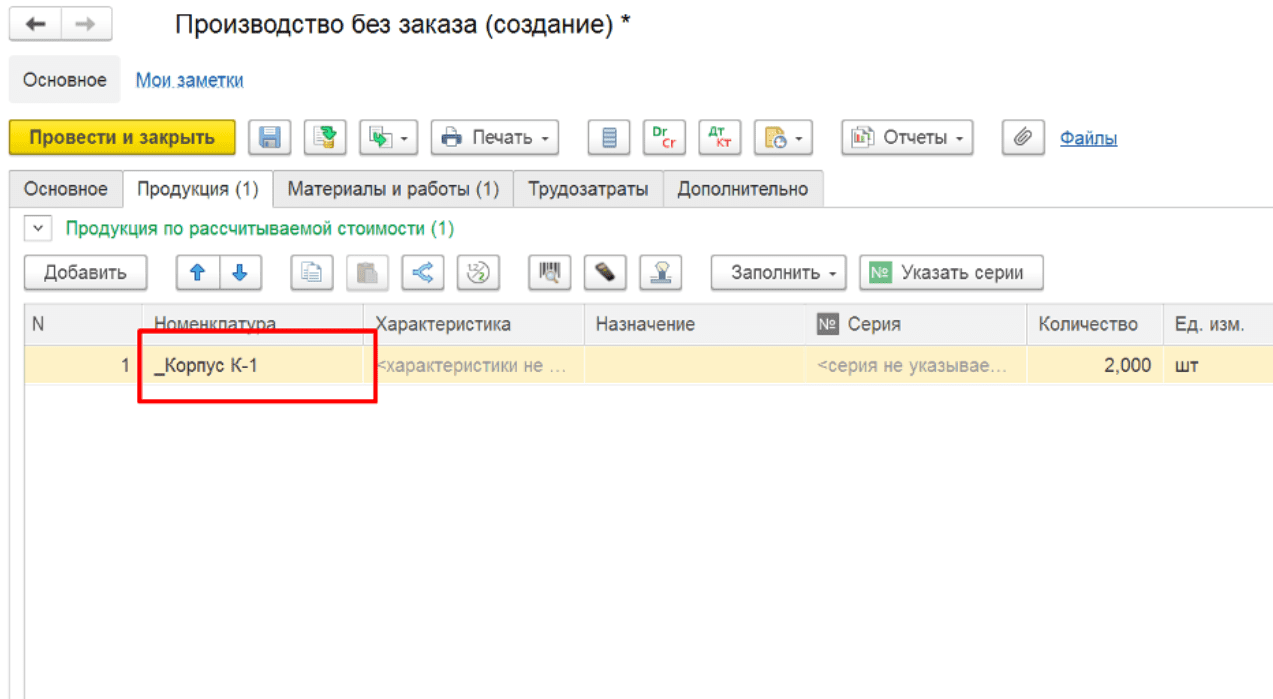Open the Заполнить dropdown menu
Image resolution: width=1273 pixels, height=699 pixels.
click(x=778, y=272)
